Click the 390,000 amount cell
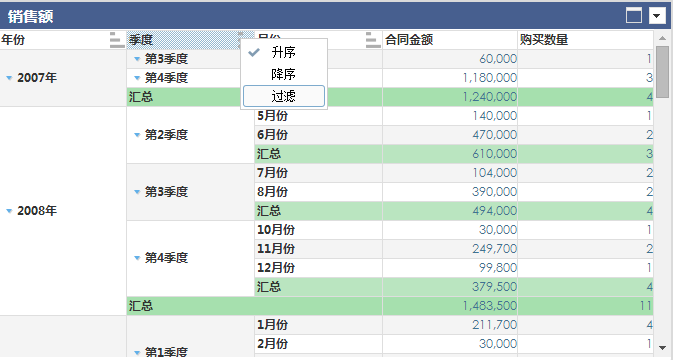673x360 pixels. 450,192
